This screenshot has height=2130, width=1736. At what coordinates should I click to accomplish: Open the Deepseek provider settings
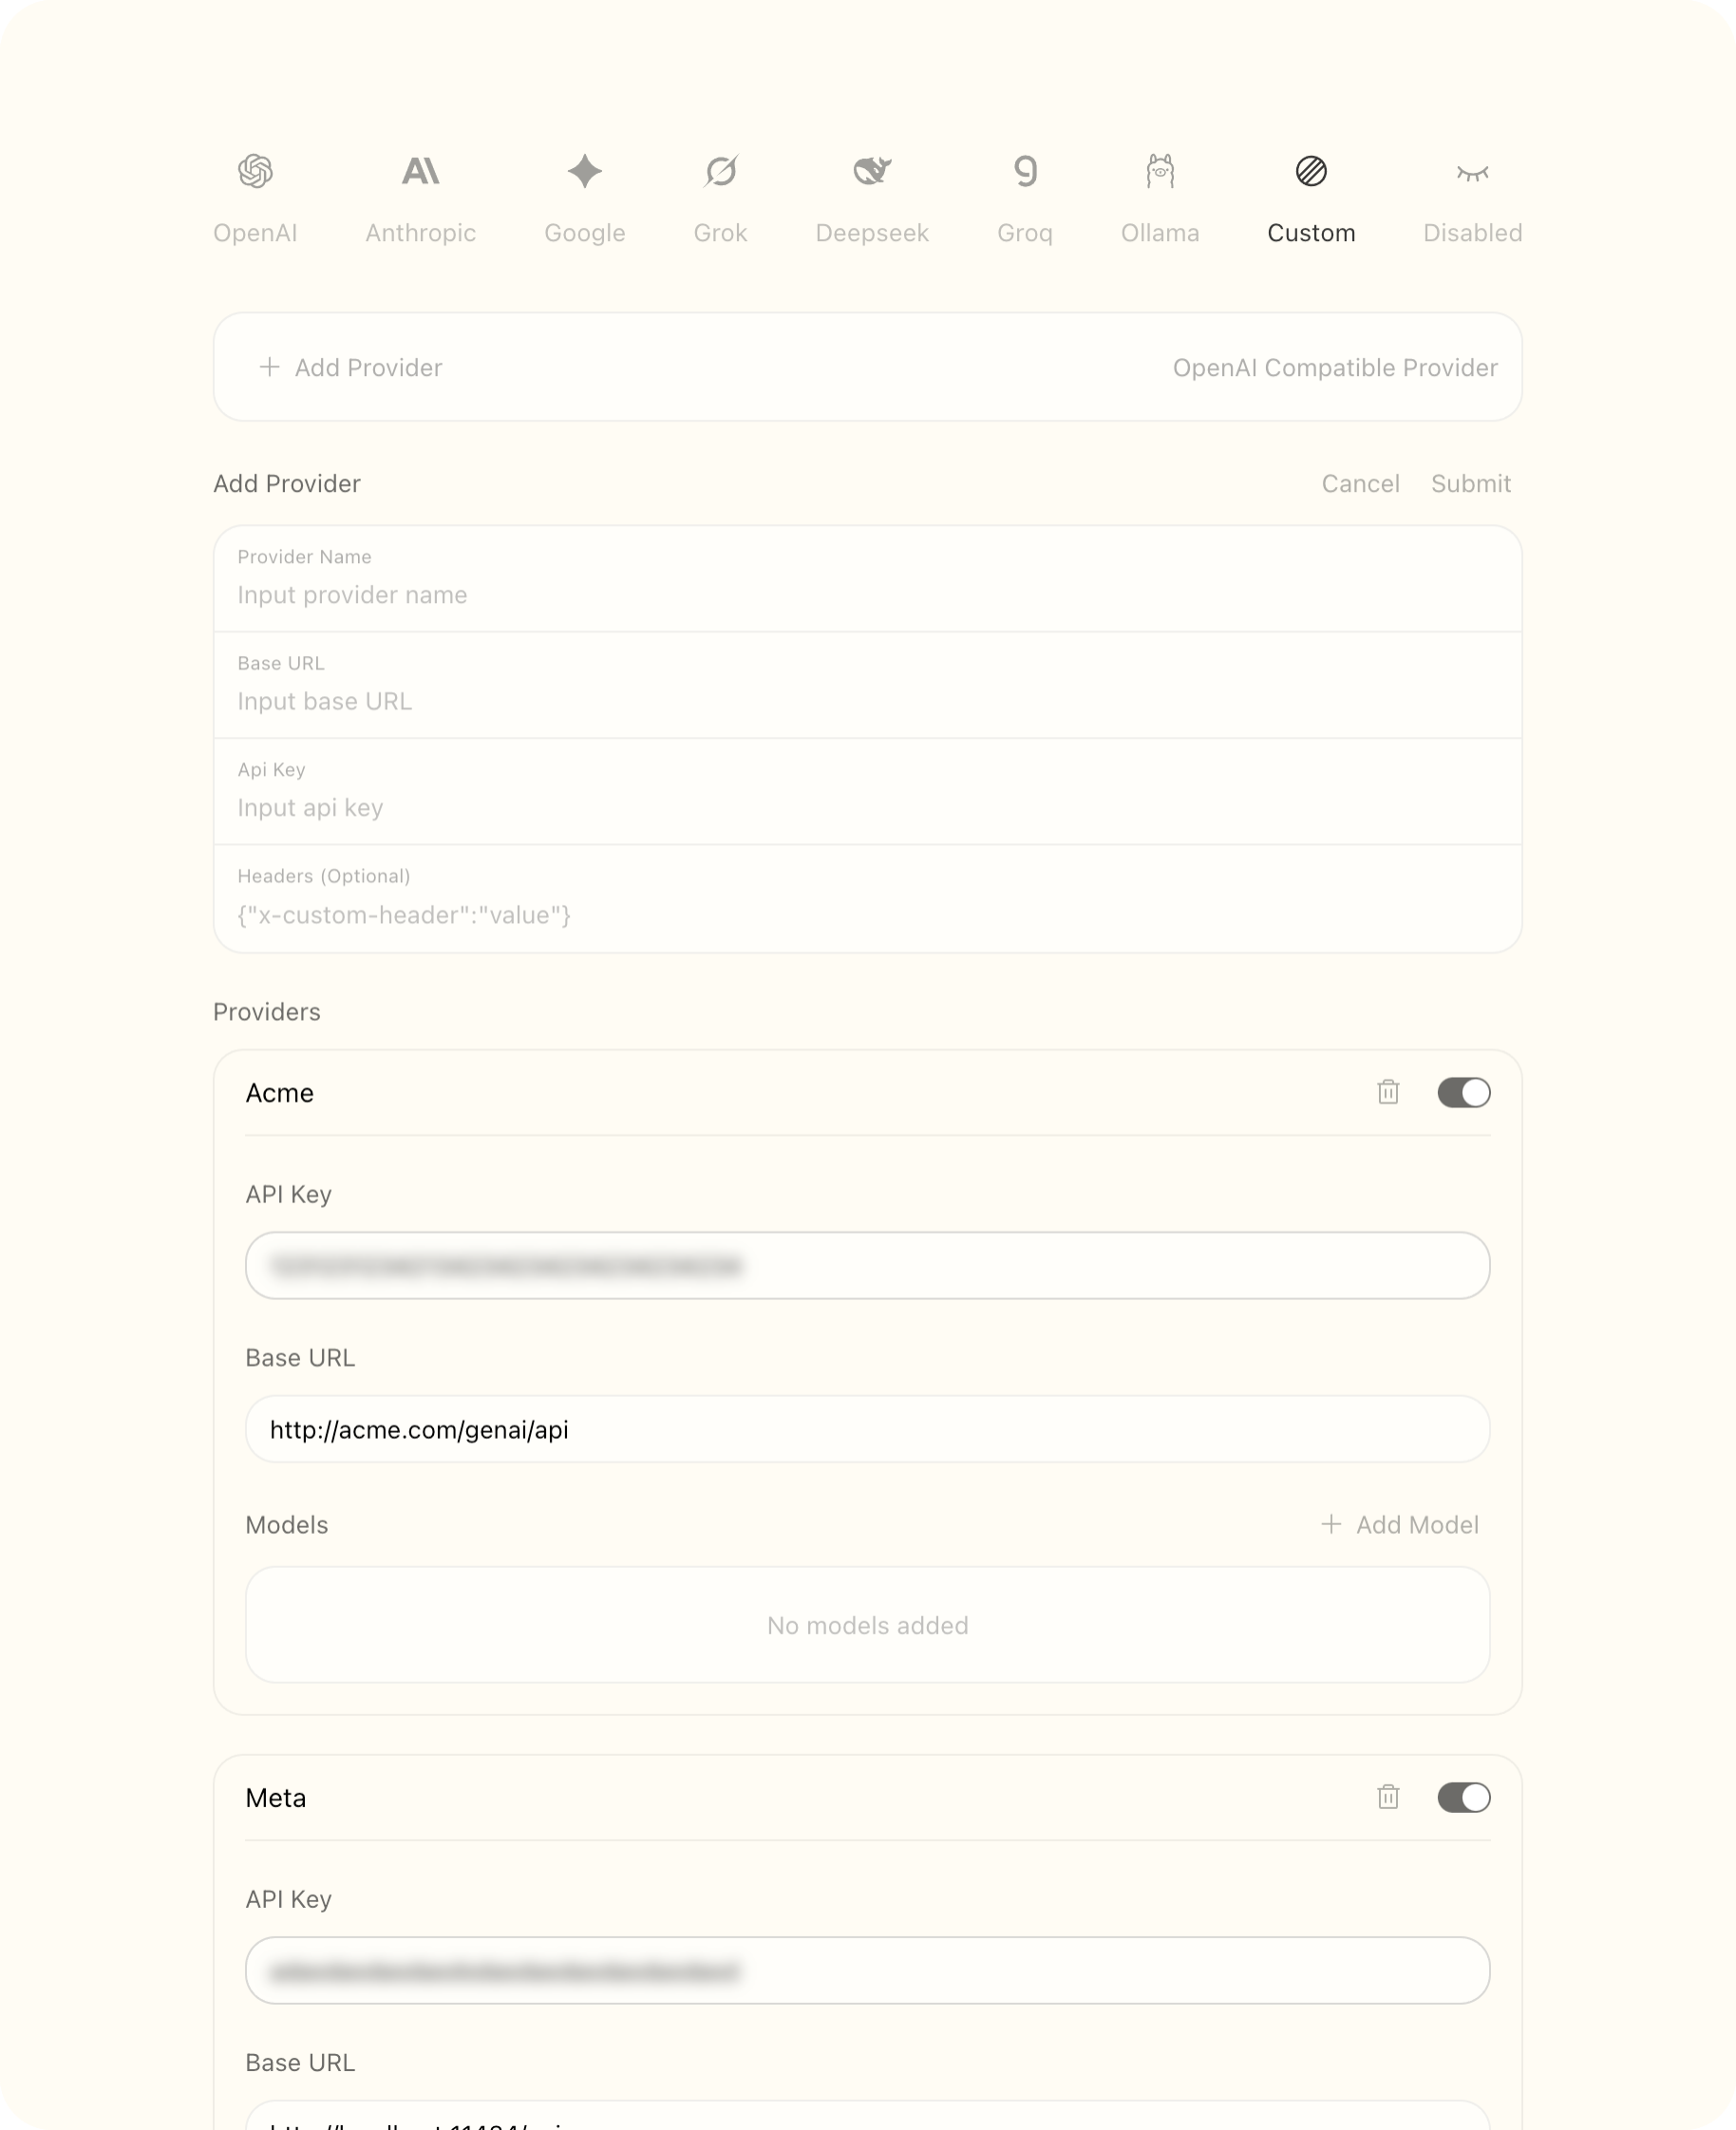coord(872,195)
